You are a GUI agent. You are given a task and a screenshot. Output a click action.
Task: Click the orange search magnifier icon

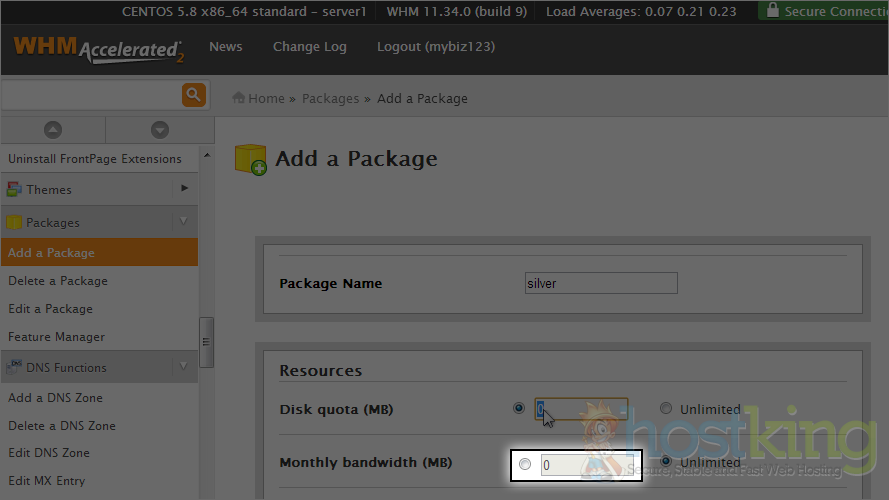pos(193,95)
